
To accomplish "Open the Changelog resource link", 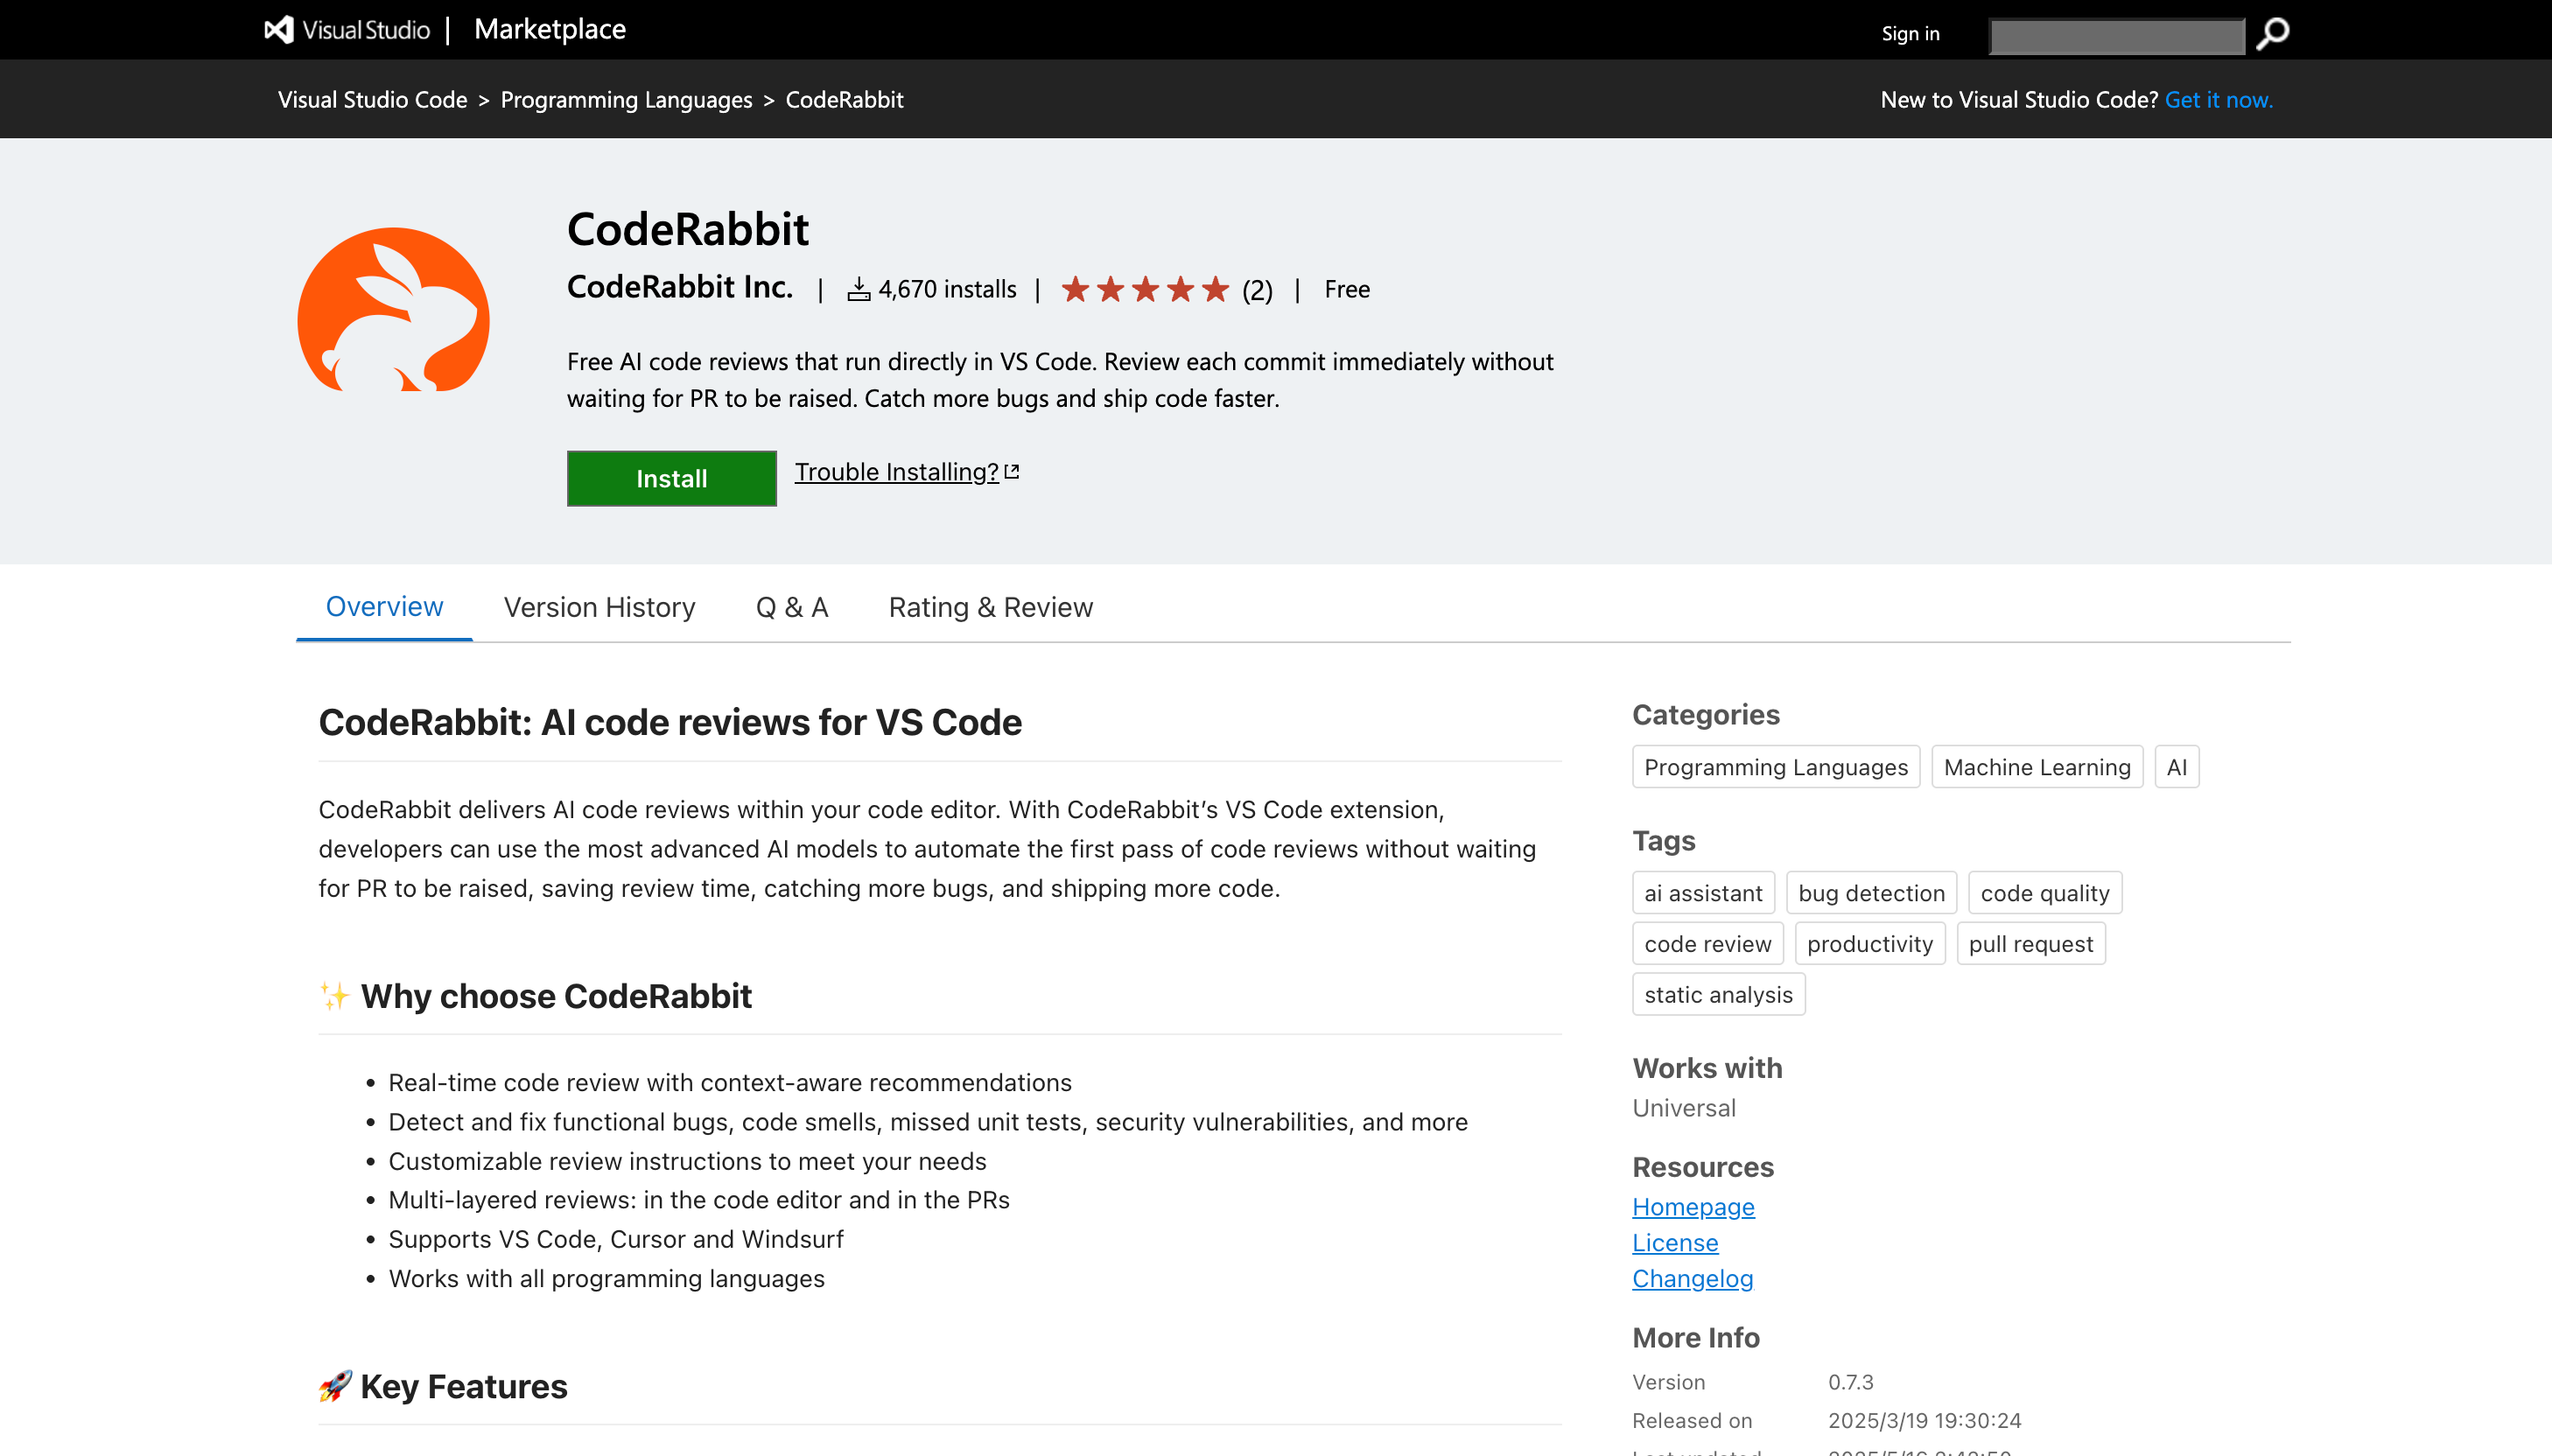I will (1692, 1279).
